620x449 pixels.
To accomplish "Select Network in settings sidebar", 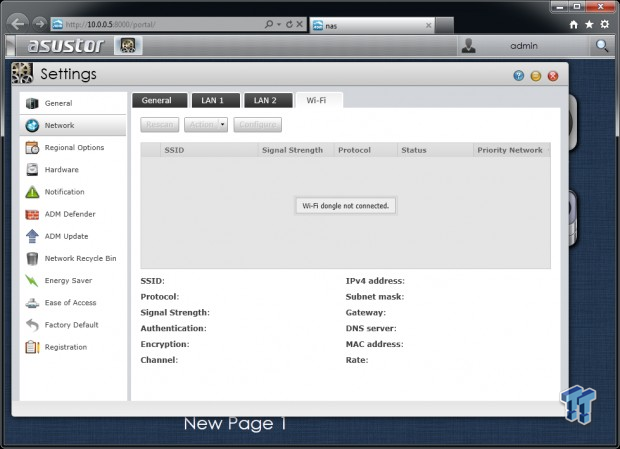I will tap(73, 125).
